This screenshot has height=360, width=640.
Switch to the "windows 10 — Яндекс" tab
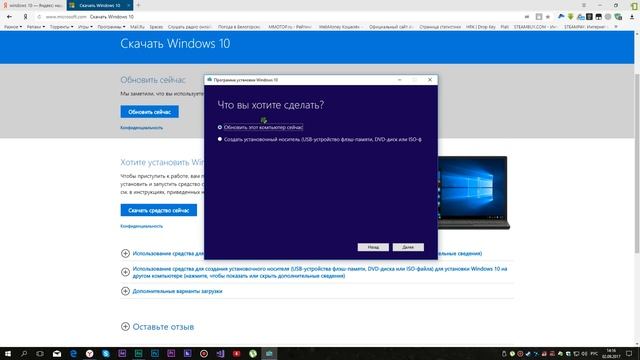33,5
